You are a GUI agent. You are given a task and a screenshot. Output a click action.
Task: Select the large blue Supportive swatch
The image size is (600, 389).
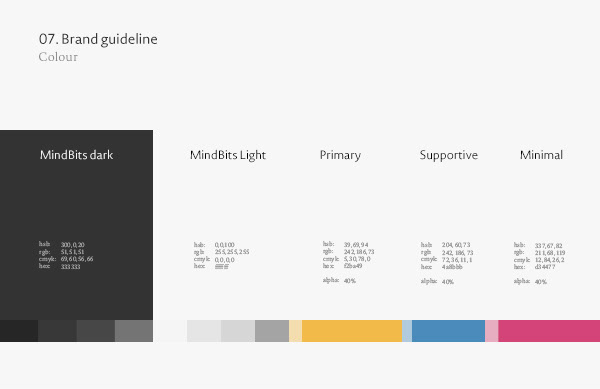pos(448,331)
